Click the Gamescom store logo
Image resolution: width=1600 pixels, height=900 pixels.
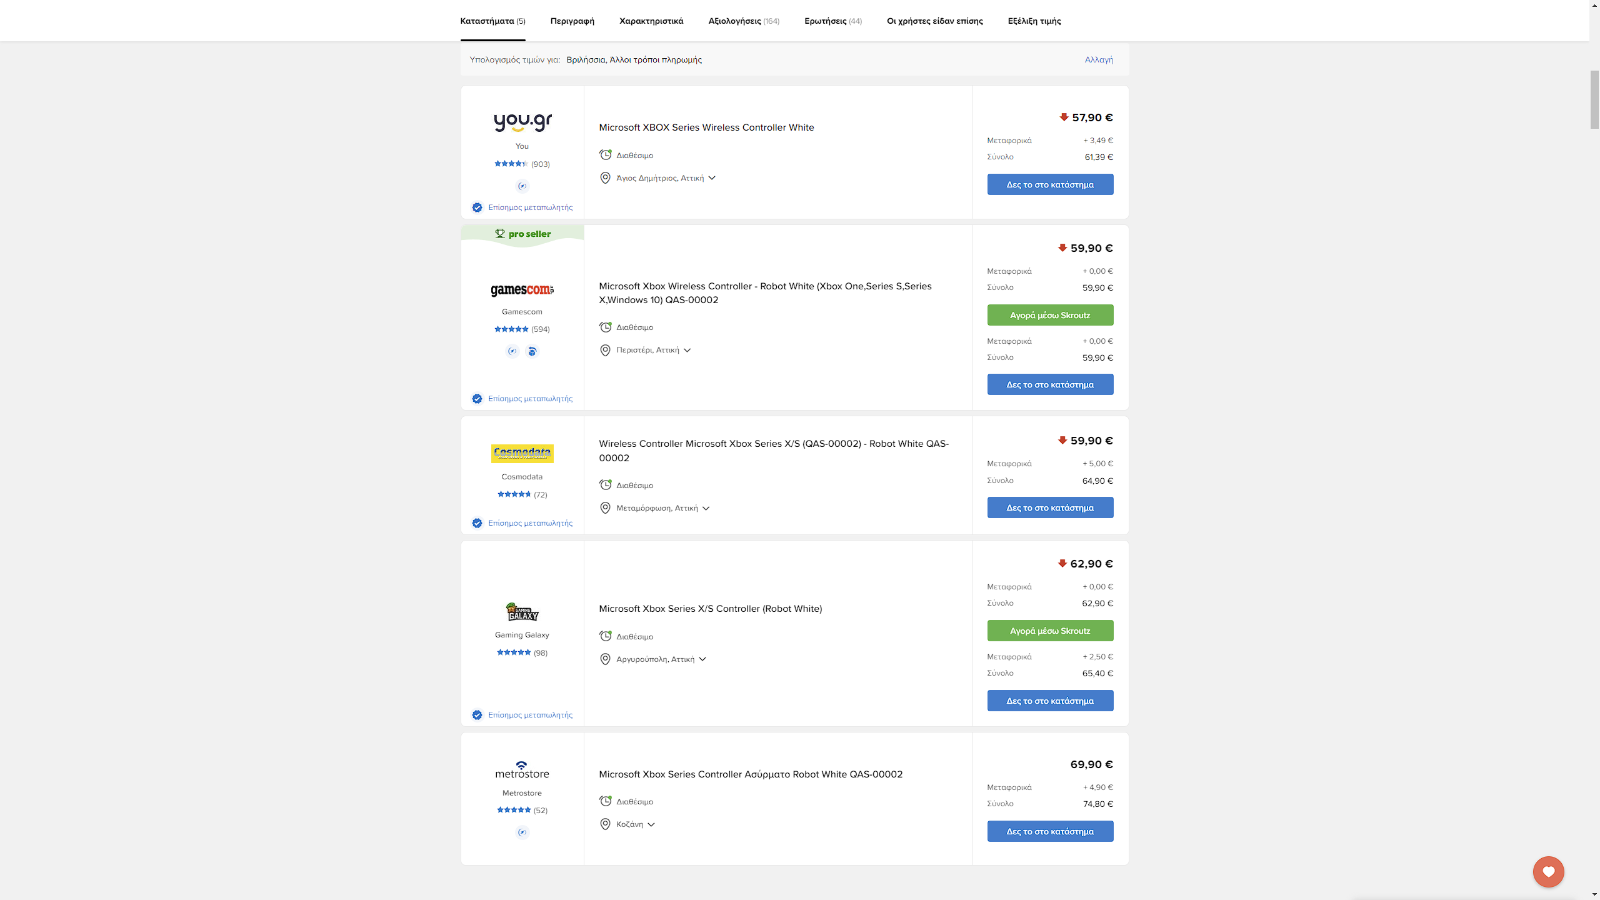522,290
